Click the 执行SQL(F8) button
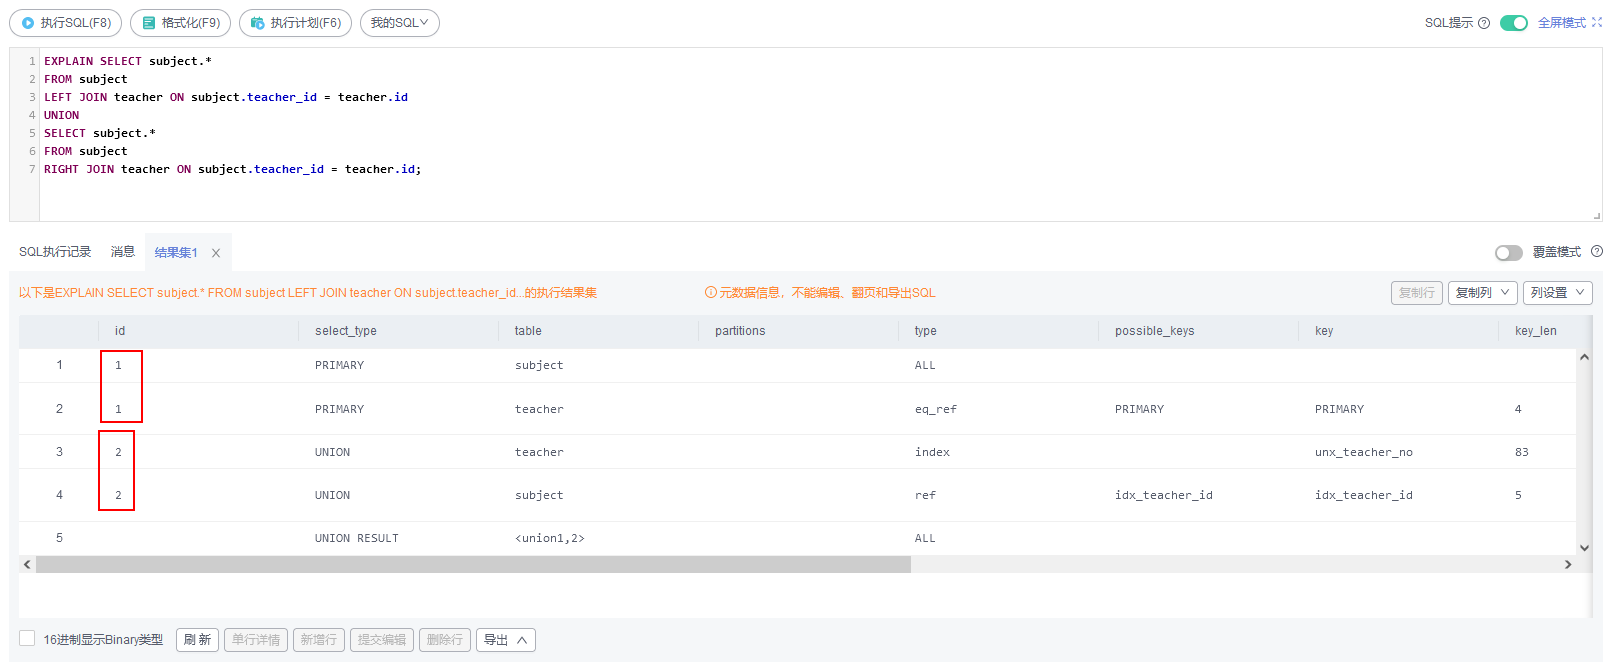The height and width of the screenshot is (662, 1603). [x=66, y=23]
